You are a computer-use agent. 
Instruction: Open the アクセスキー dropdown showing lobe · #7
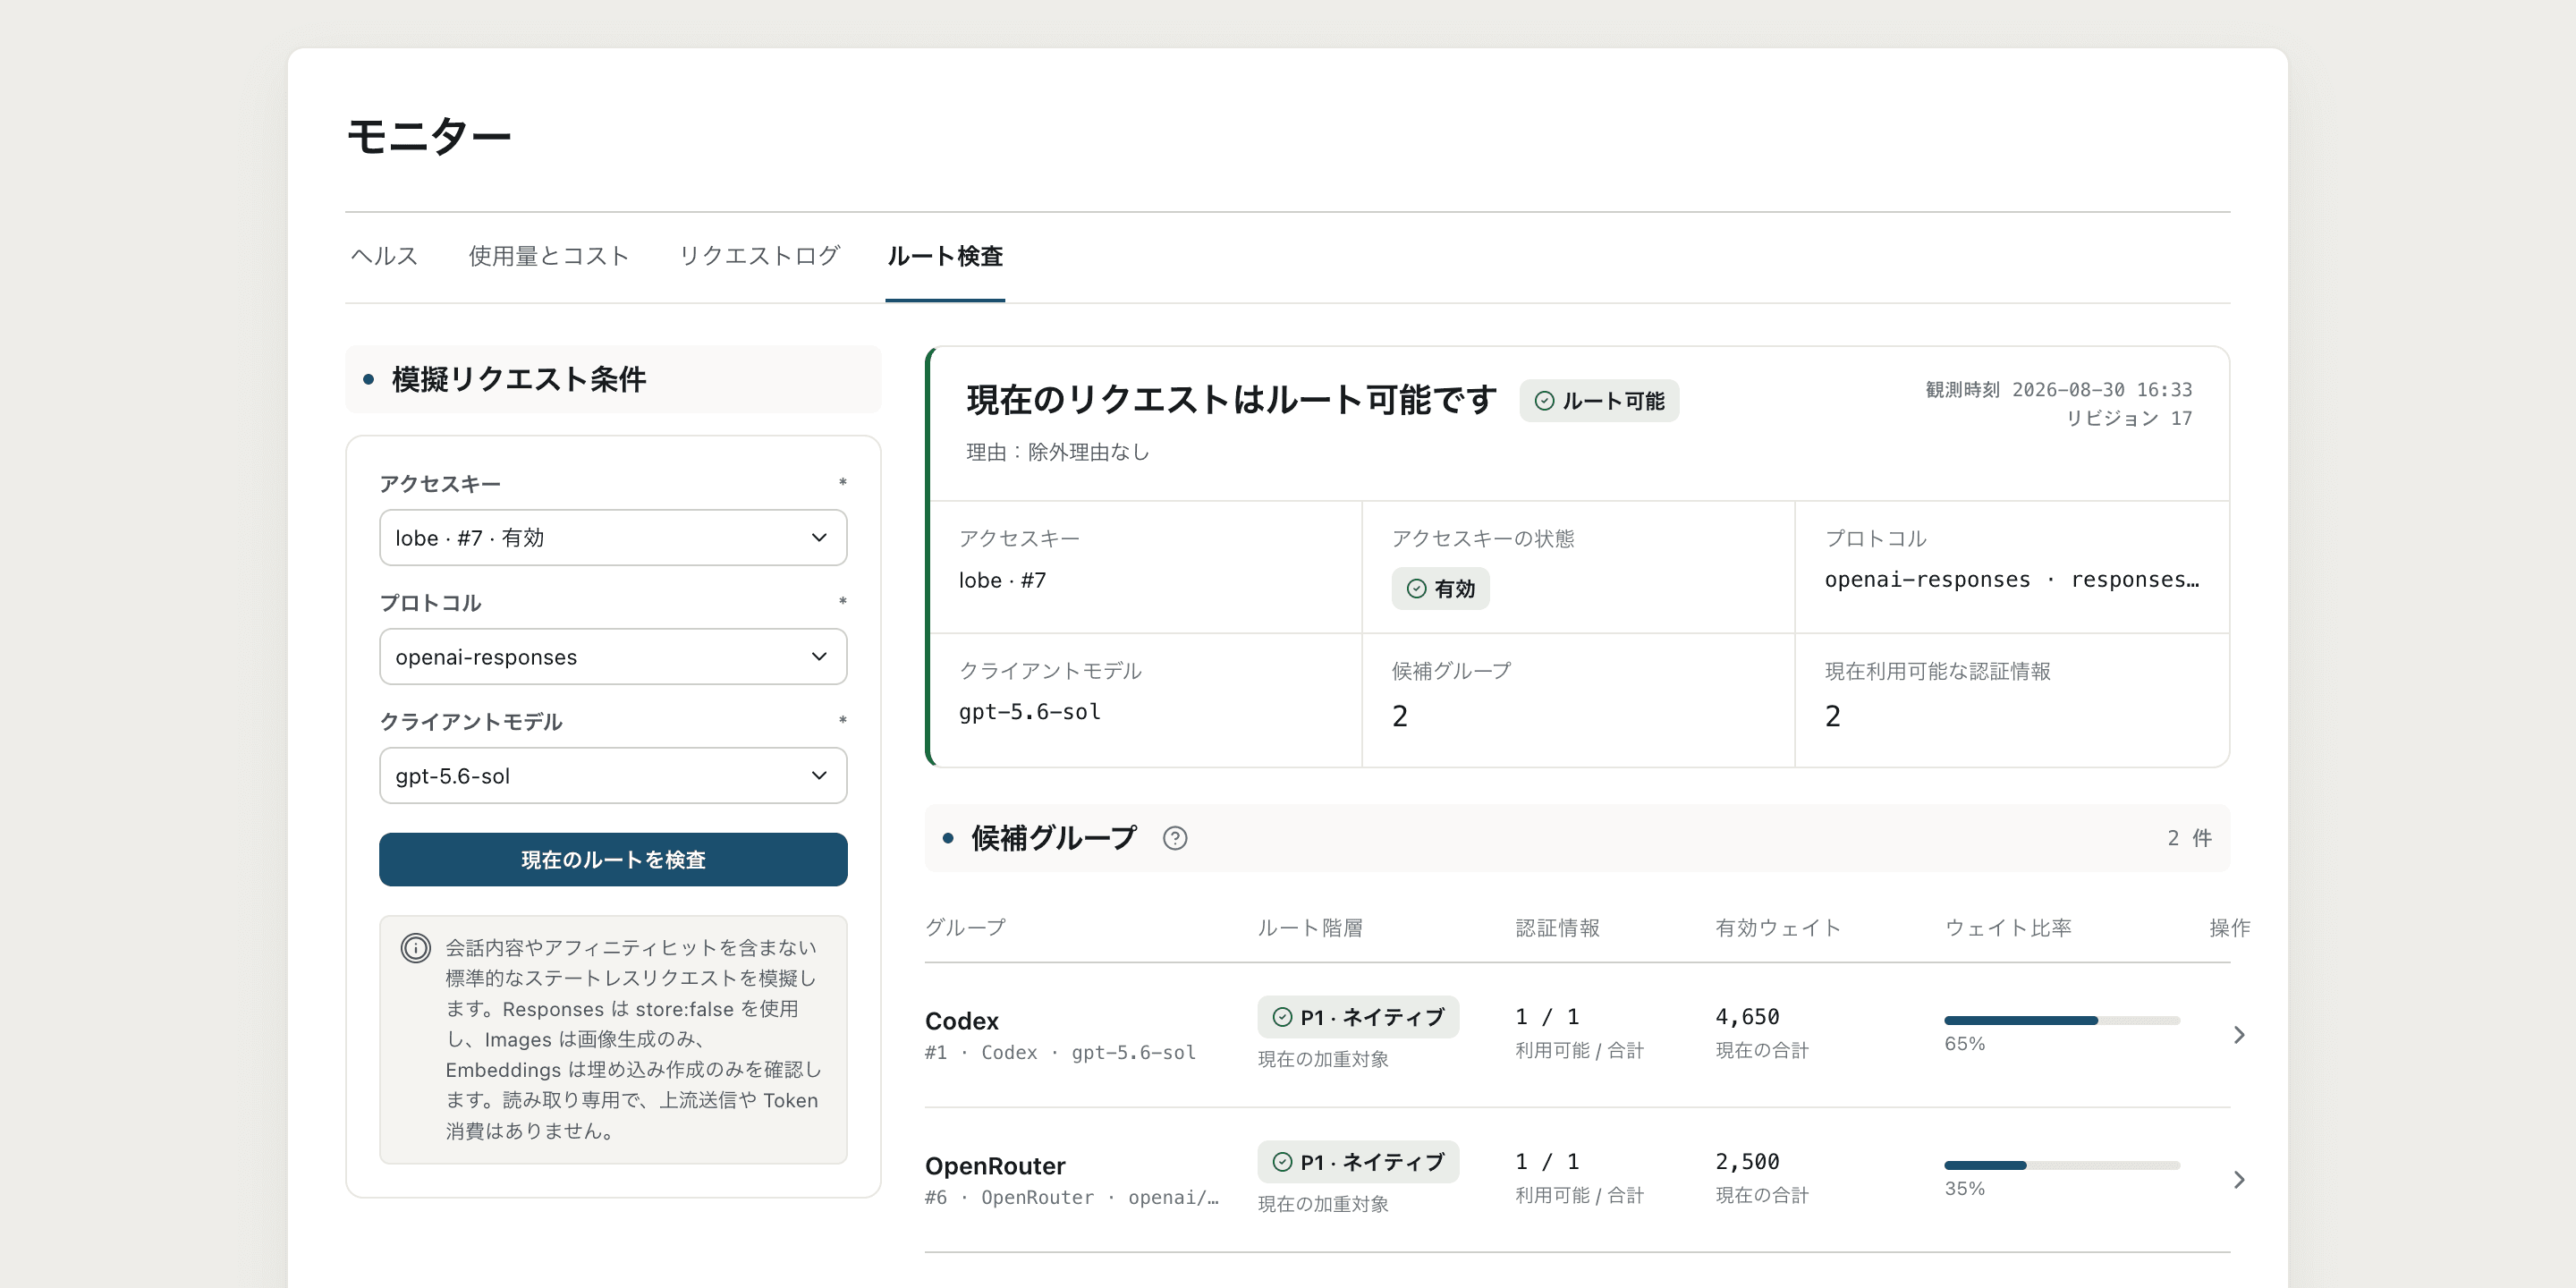coord(613,538)
